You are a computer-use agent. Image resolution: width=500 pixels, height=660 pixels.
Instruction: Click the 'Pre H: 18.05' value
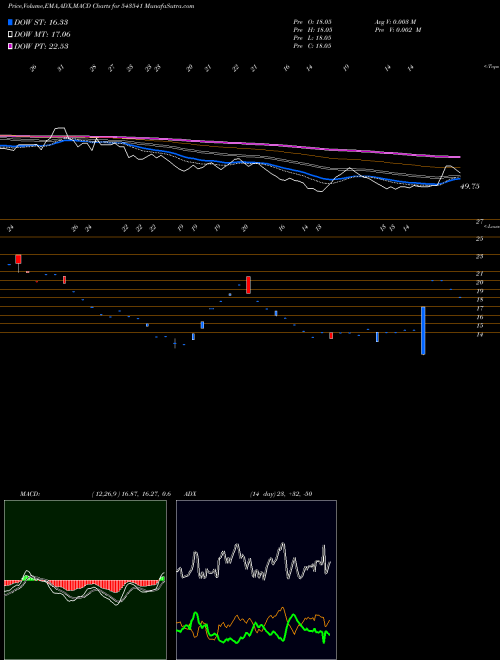pos(313,30)
